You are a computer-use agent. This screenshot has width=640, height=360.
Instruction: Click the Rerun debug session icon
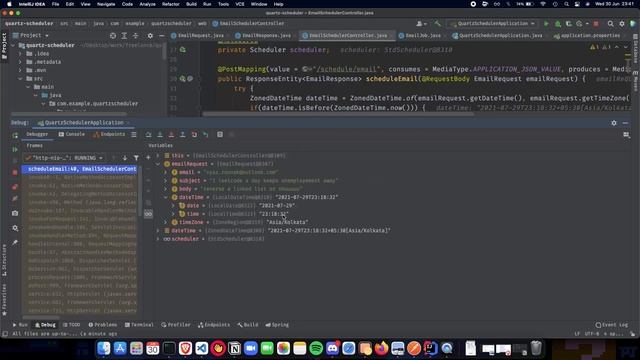[x=15, y=135]
